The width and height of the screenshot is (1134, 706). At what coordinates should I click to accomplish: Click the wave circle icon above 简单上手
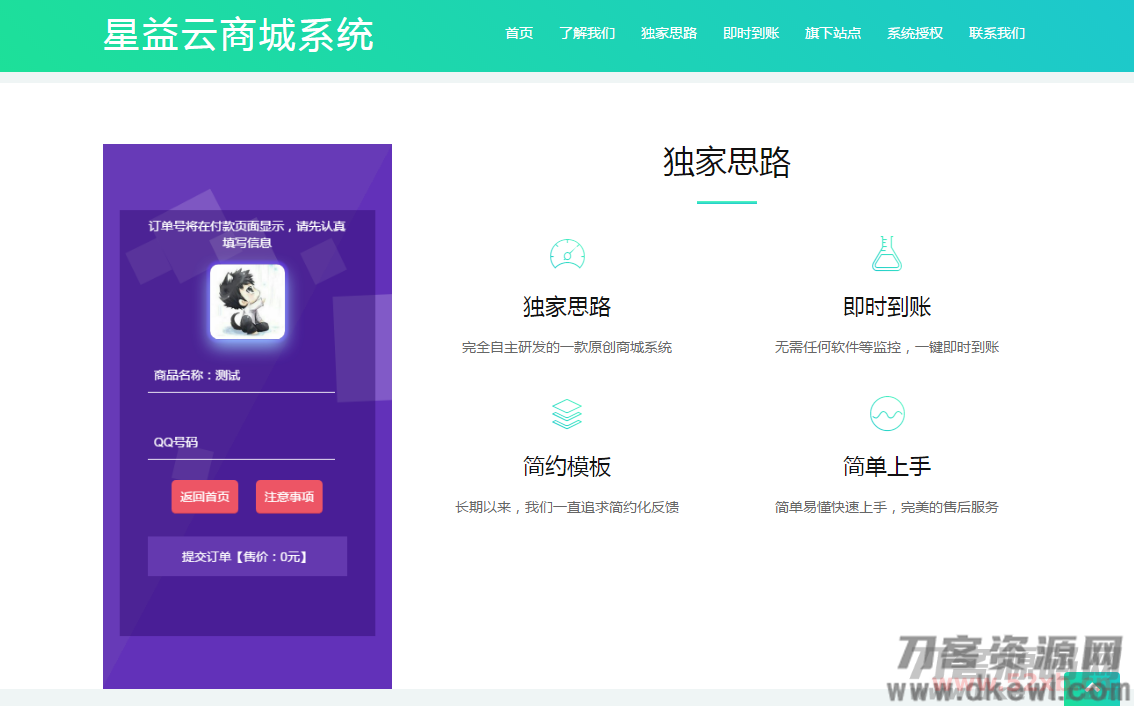coord(887,413)
